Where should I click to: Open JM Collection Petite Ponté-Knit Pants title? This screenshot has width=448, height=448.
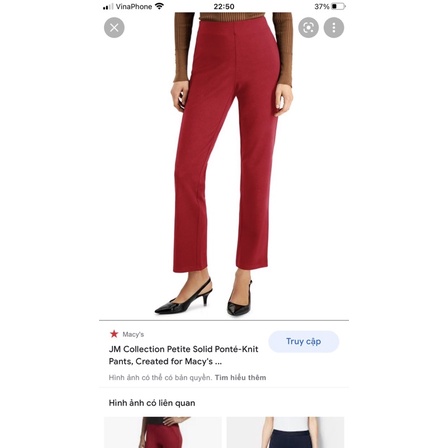coord(183,355)
